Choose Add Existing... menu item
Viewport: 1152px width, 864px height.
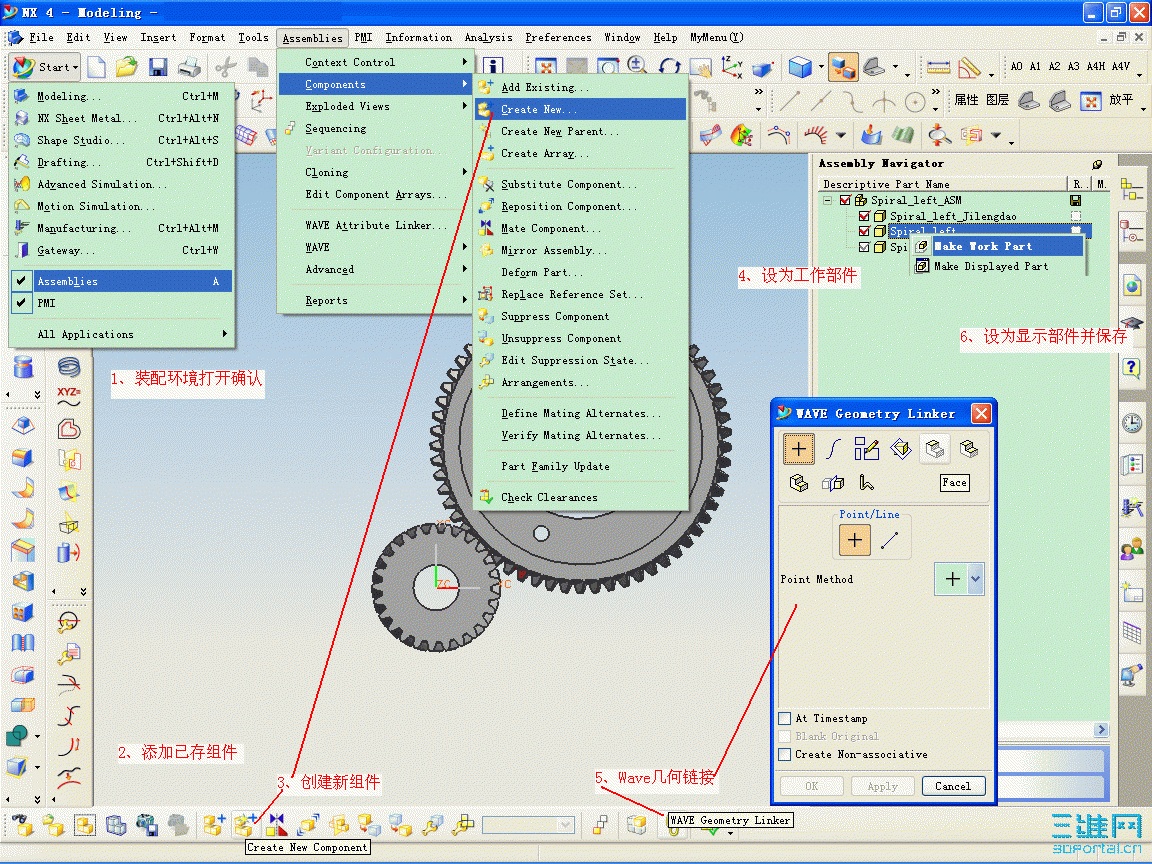[580, 87]
